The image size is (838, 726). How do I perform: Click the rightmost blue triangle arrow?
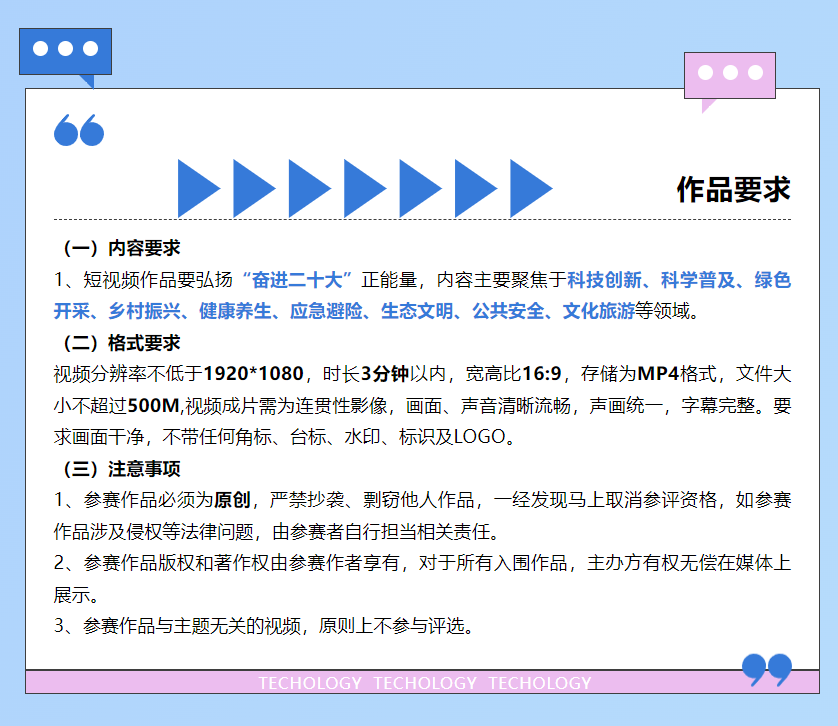point(530,188)
